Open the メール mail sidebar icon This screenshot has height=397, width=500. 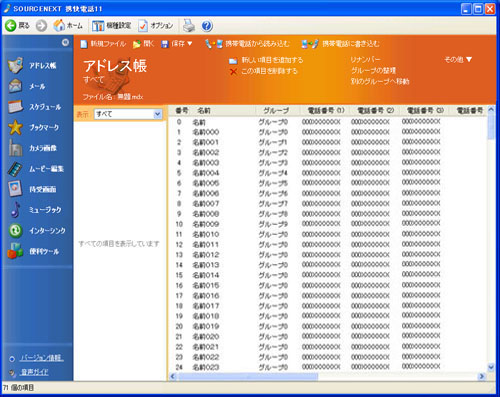[x=15, y=86]
